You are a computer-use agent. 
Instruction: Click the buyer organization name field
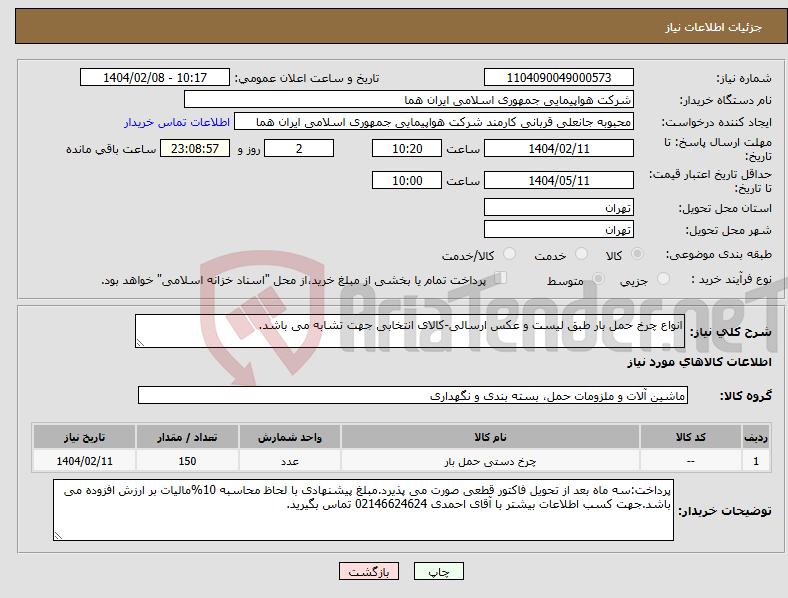tap(409, 99)
